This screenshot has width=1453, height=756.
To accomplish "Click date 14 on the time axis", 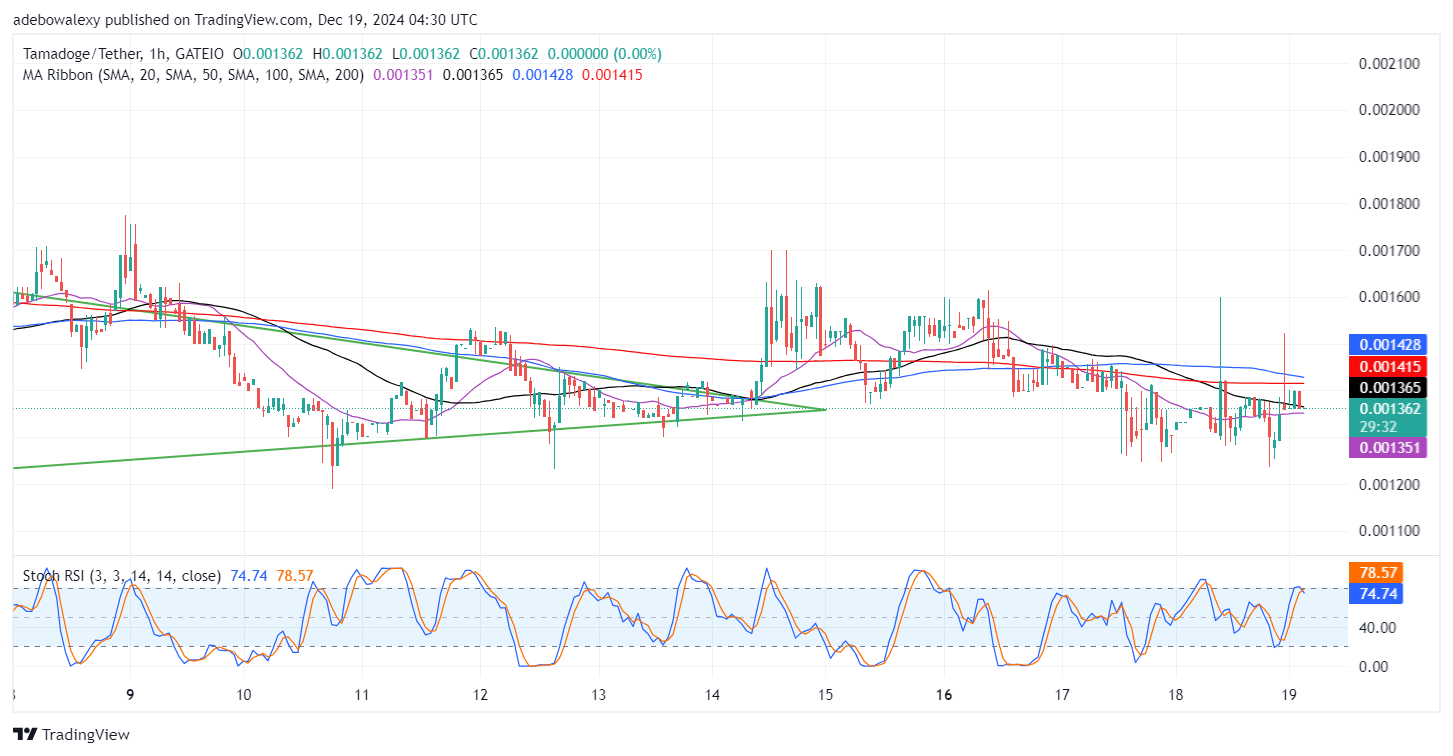I will [x=712, y=694].
